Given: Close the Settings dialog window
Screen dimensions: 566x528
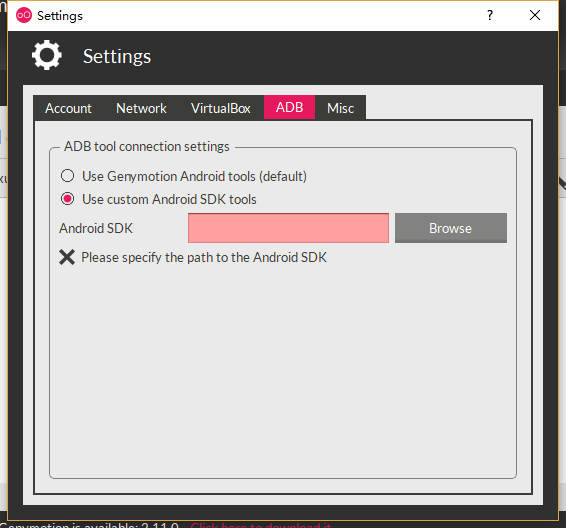Looking at the screenshot, I should click(x=535, y=15).
